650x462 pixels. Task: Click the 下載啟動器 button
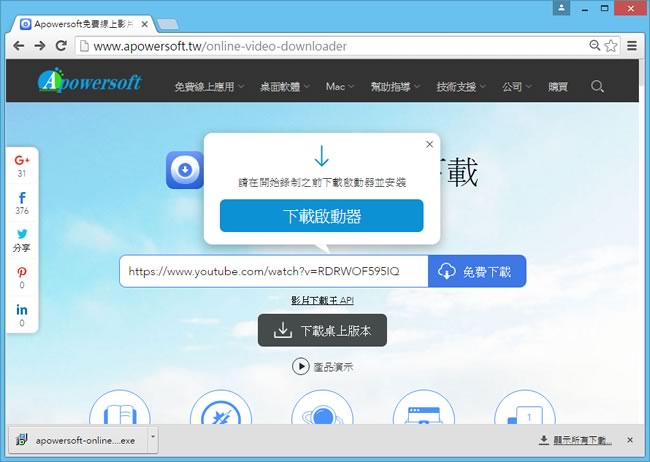322,216
